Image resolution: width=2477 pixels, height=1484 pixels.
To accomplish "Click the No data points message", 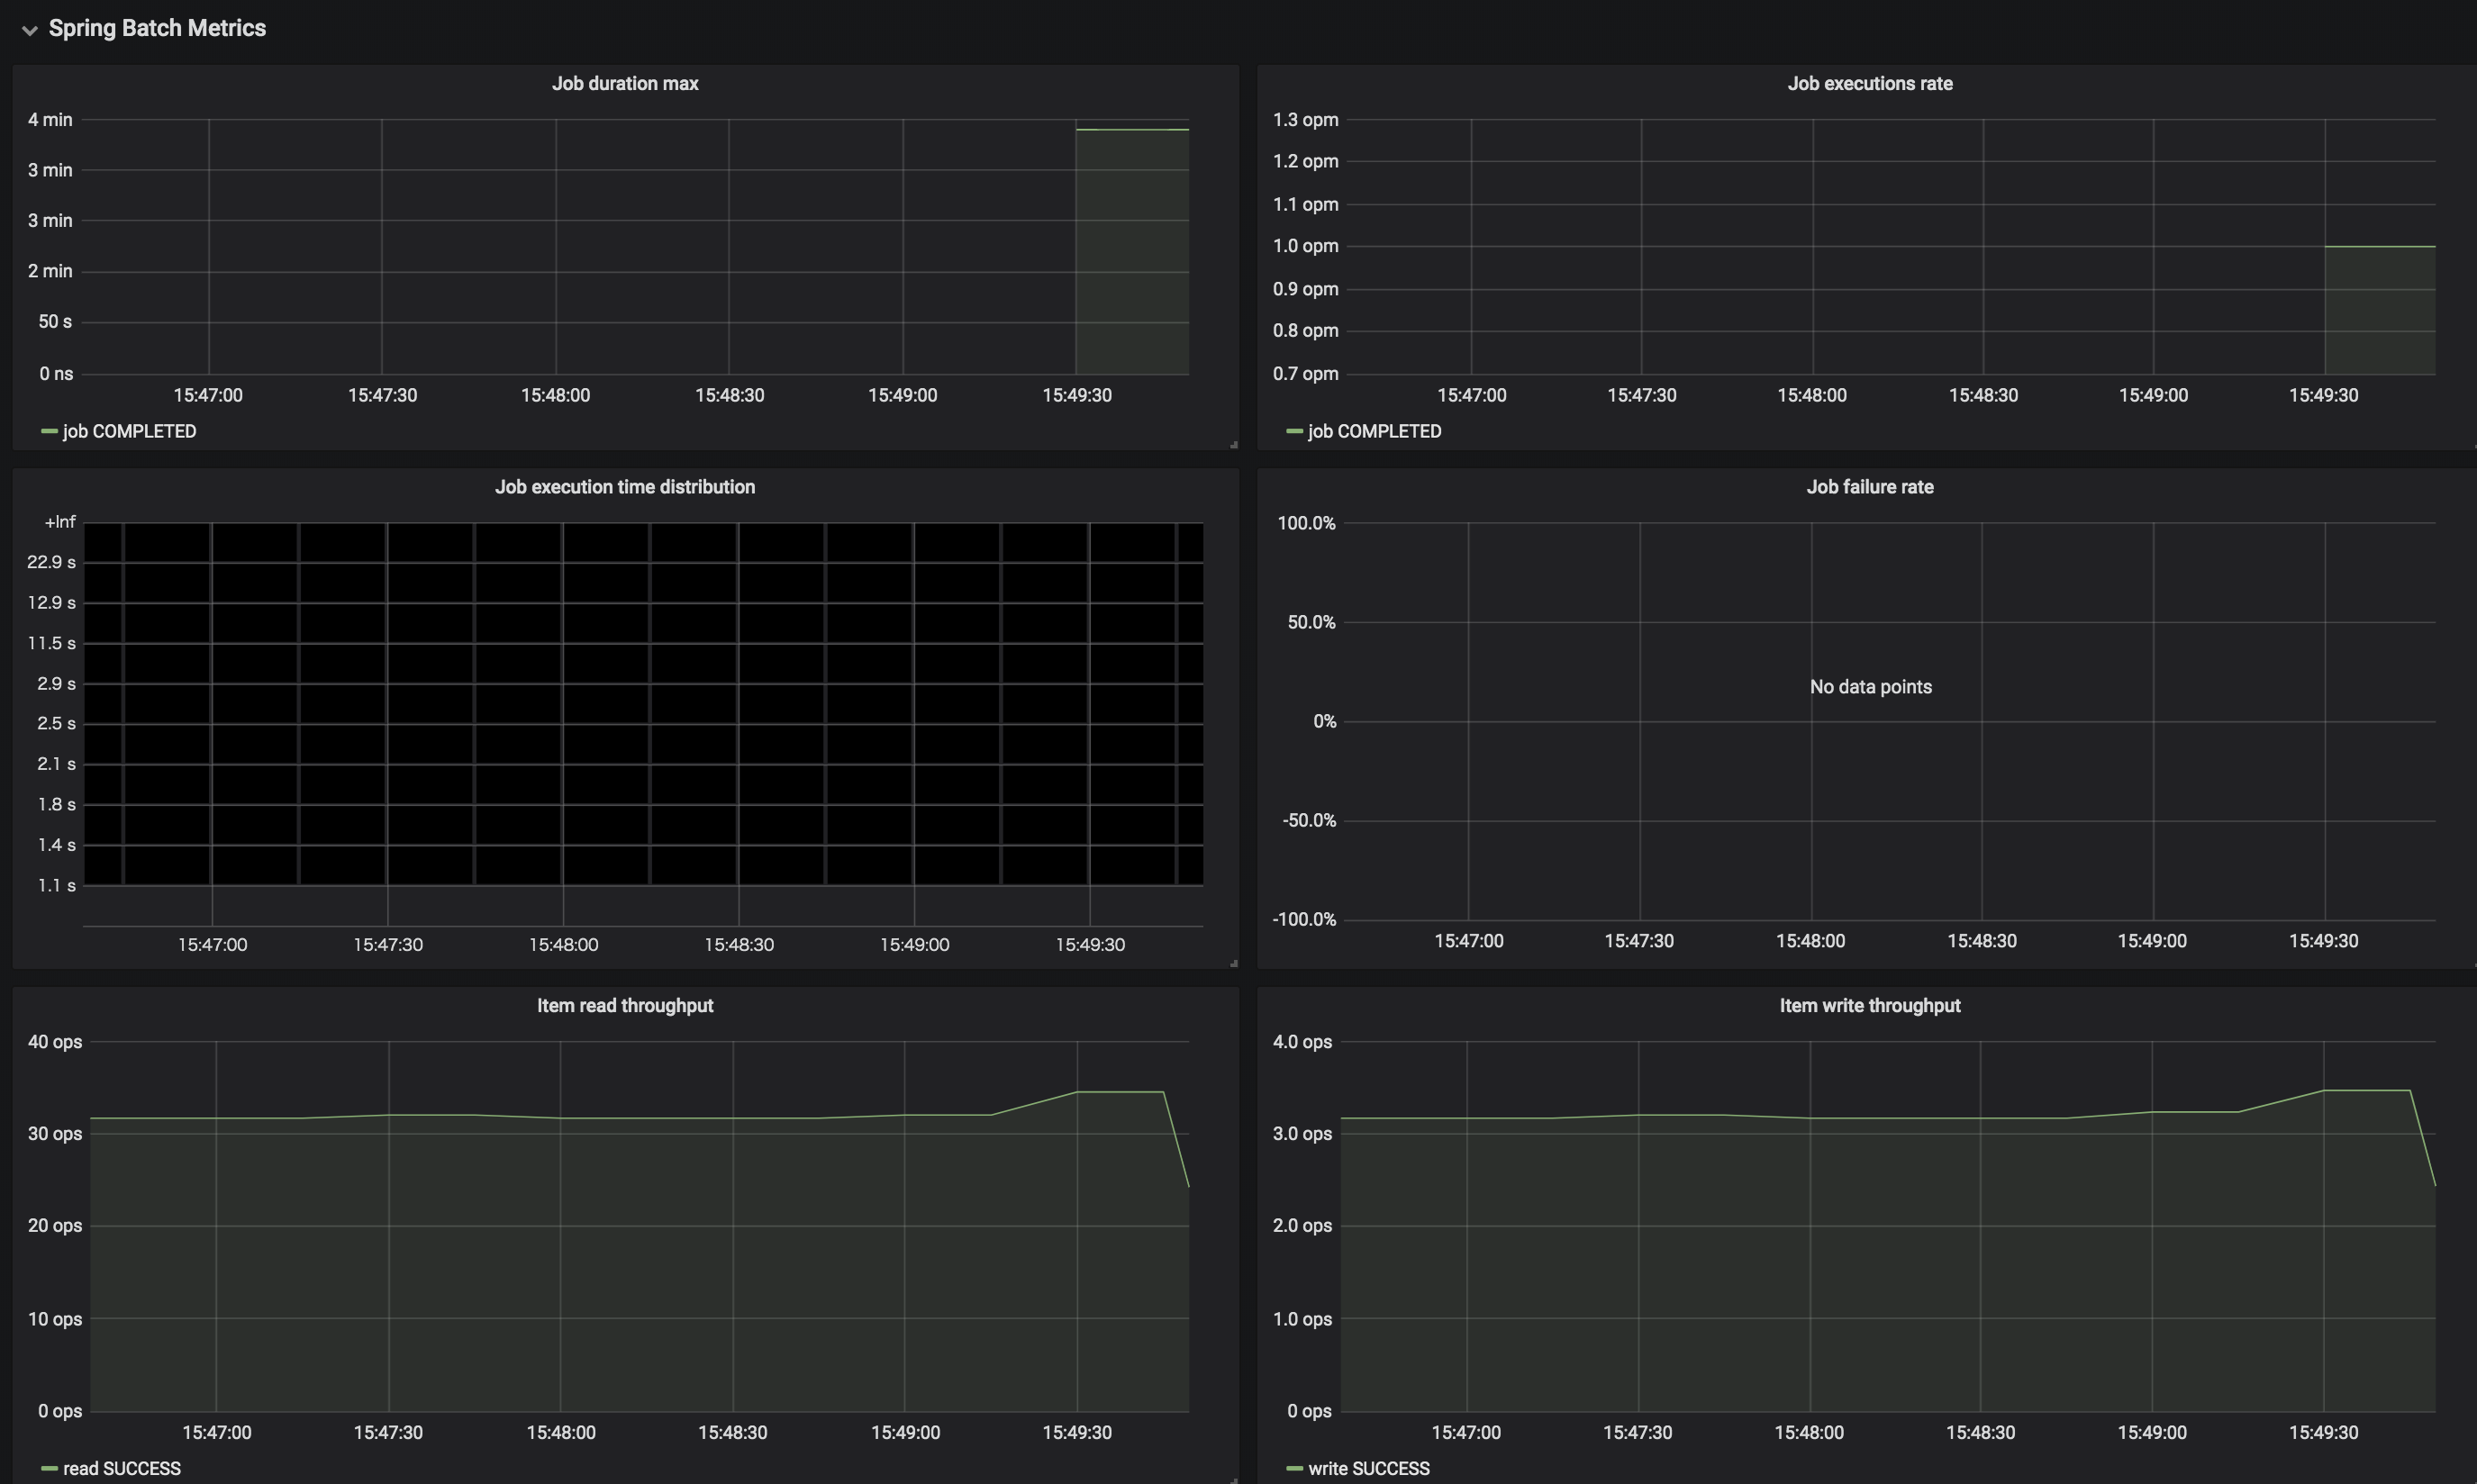I will 1870,687.
